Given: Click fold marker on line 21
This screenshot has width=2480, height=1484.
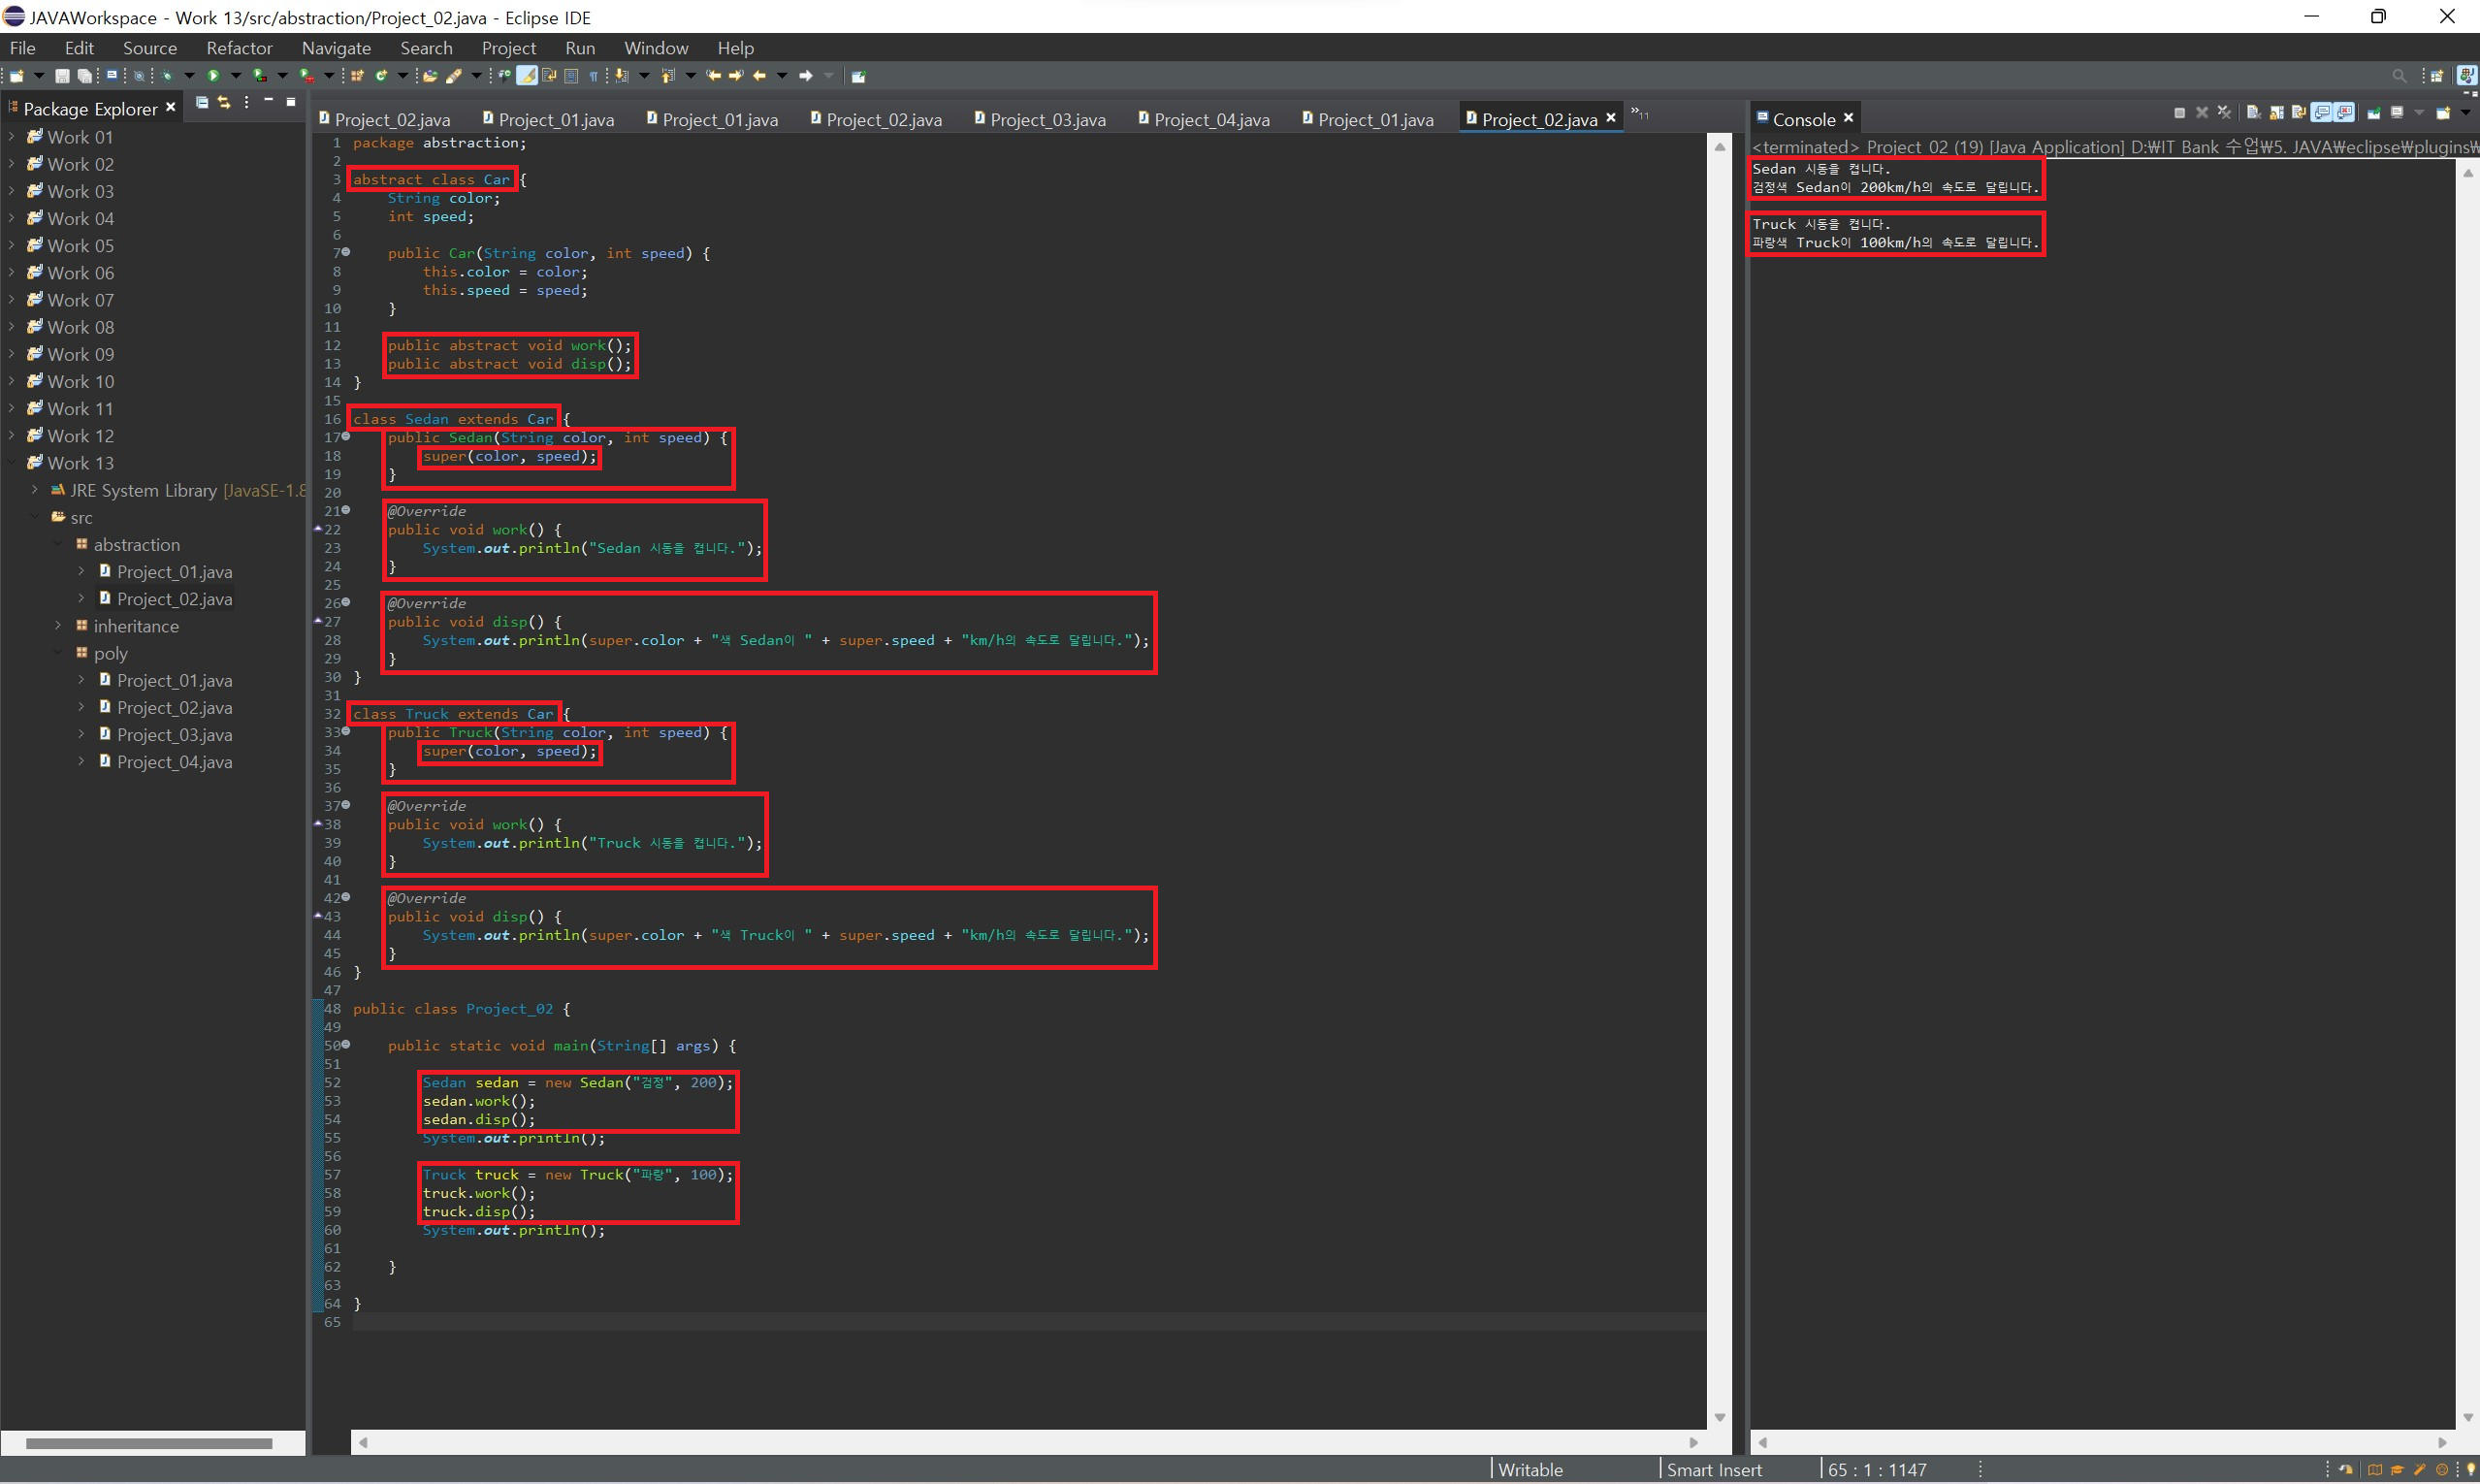Looking at the screenshot, I should click(x=346, y=510).
